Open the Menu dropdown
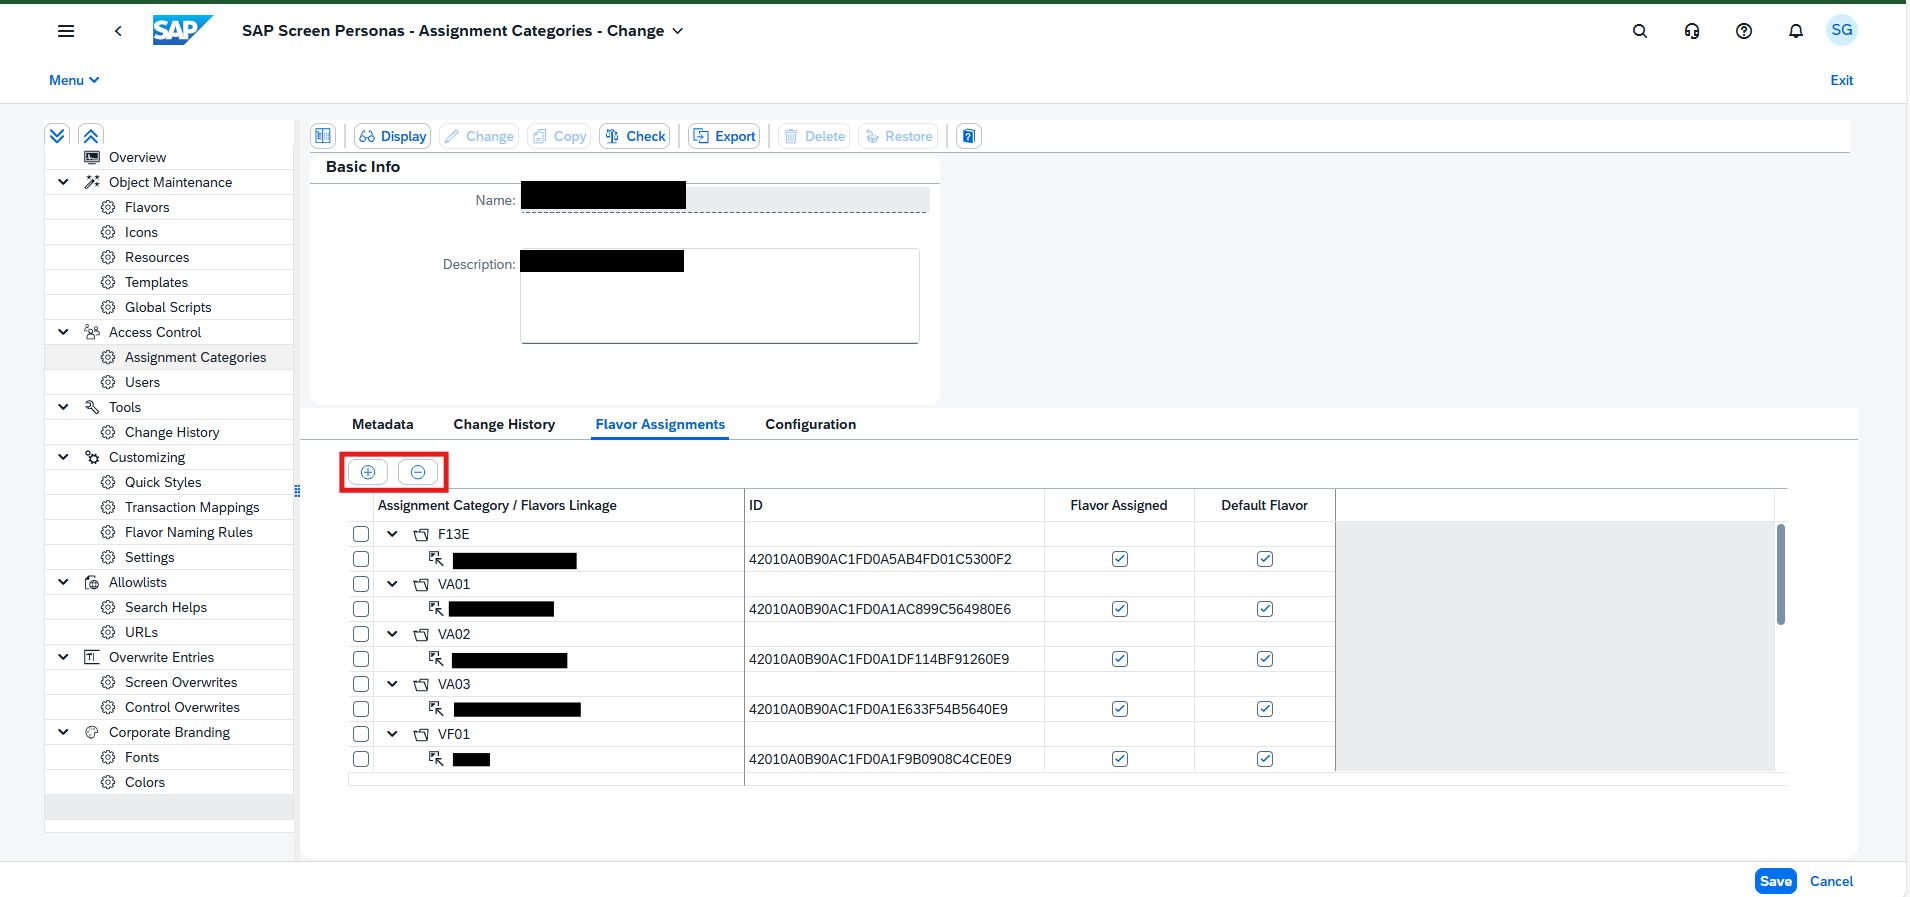1910x897 pixels. pyautogui.click(x=74, y=80)
